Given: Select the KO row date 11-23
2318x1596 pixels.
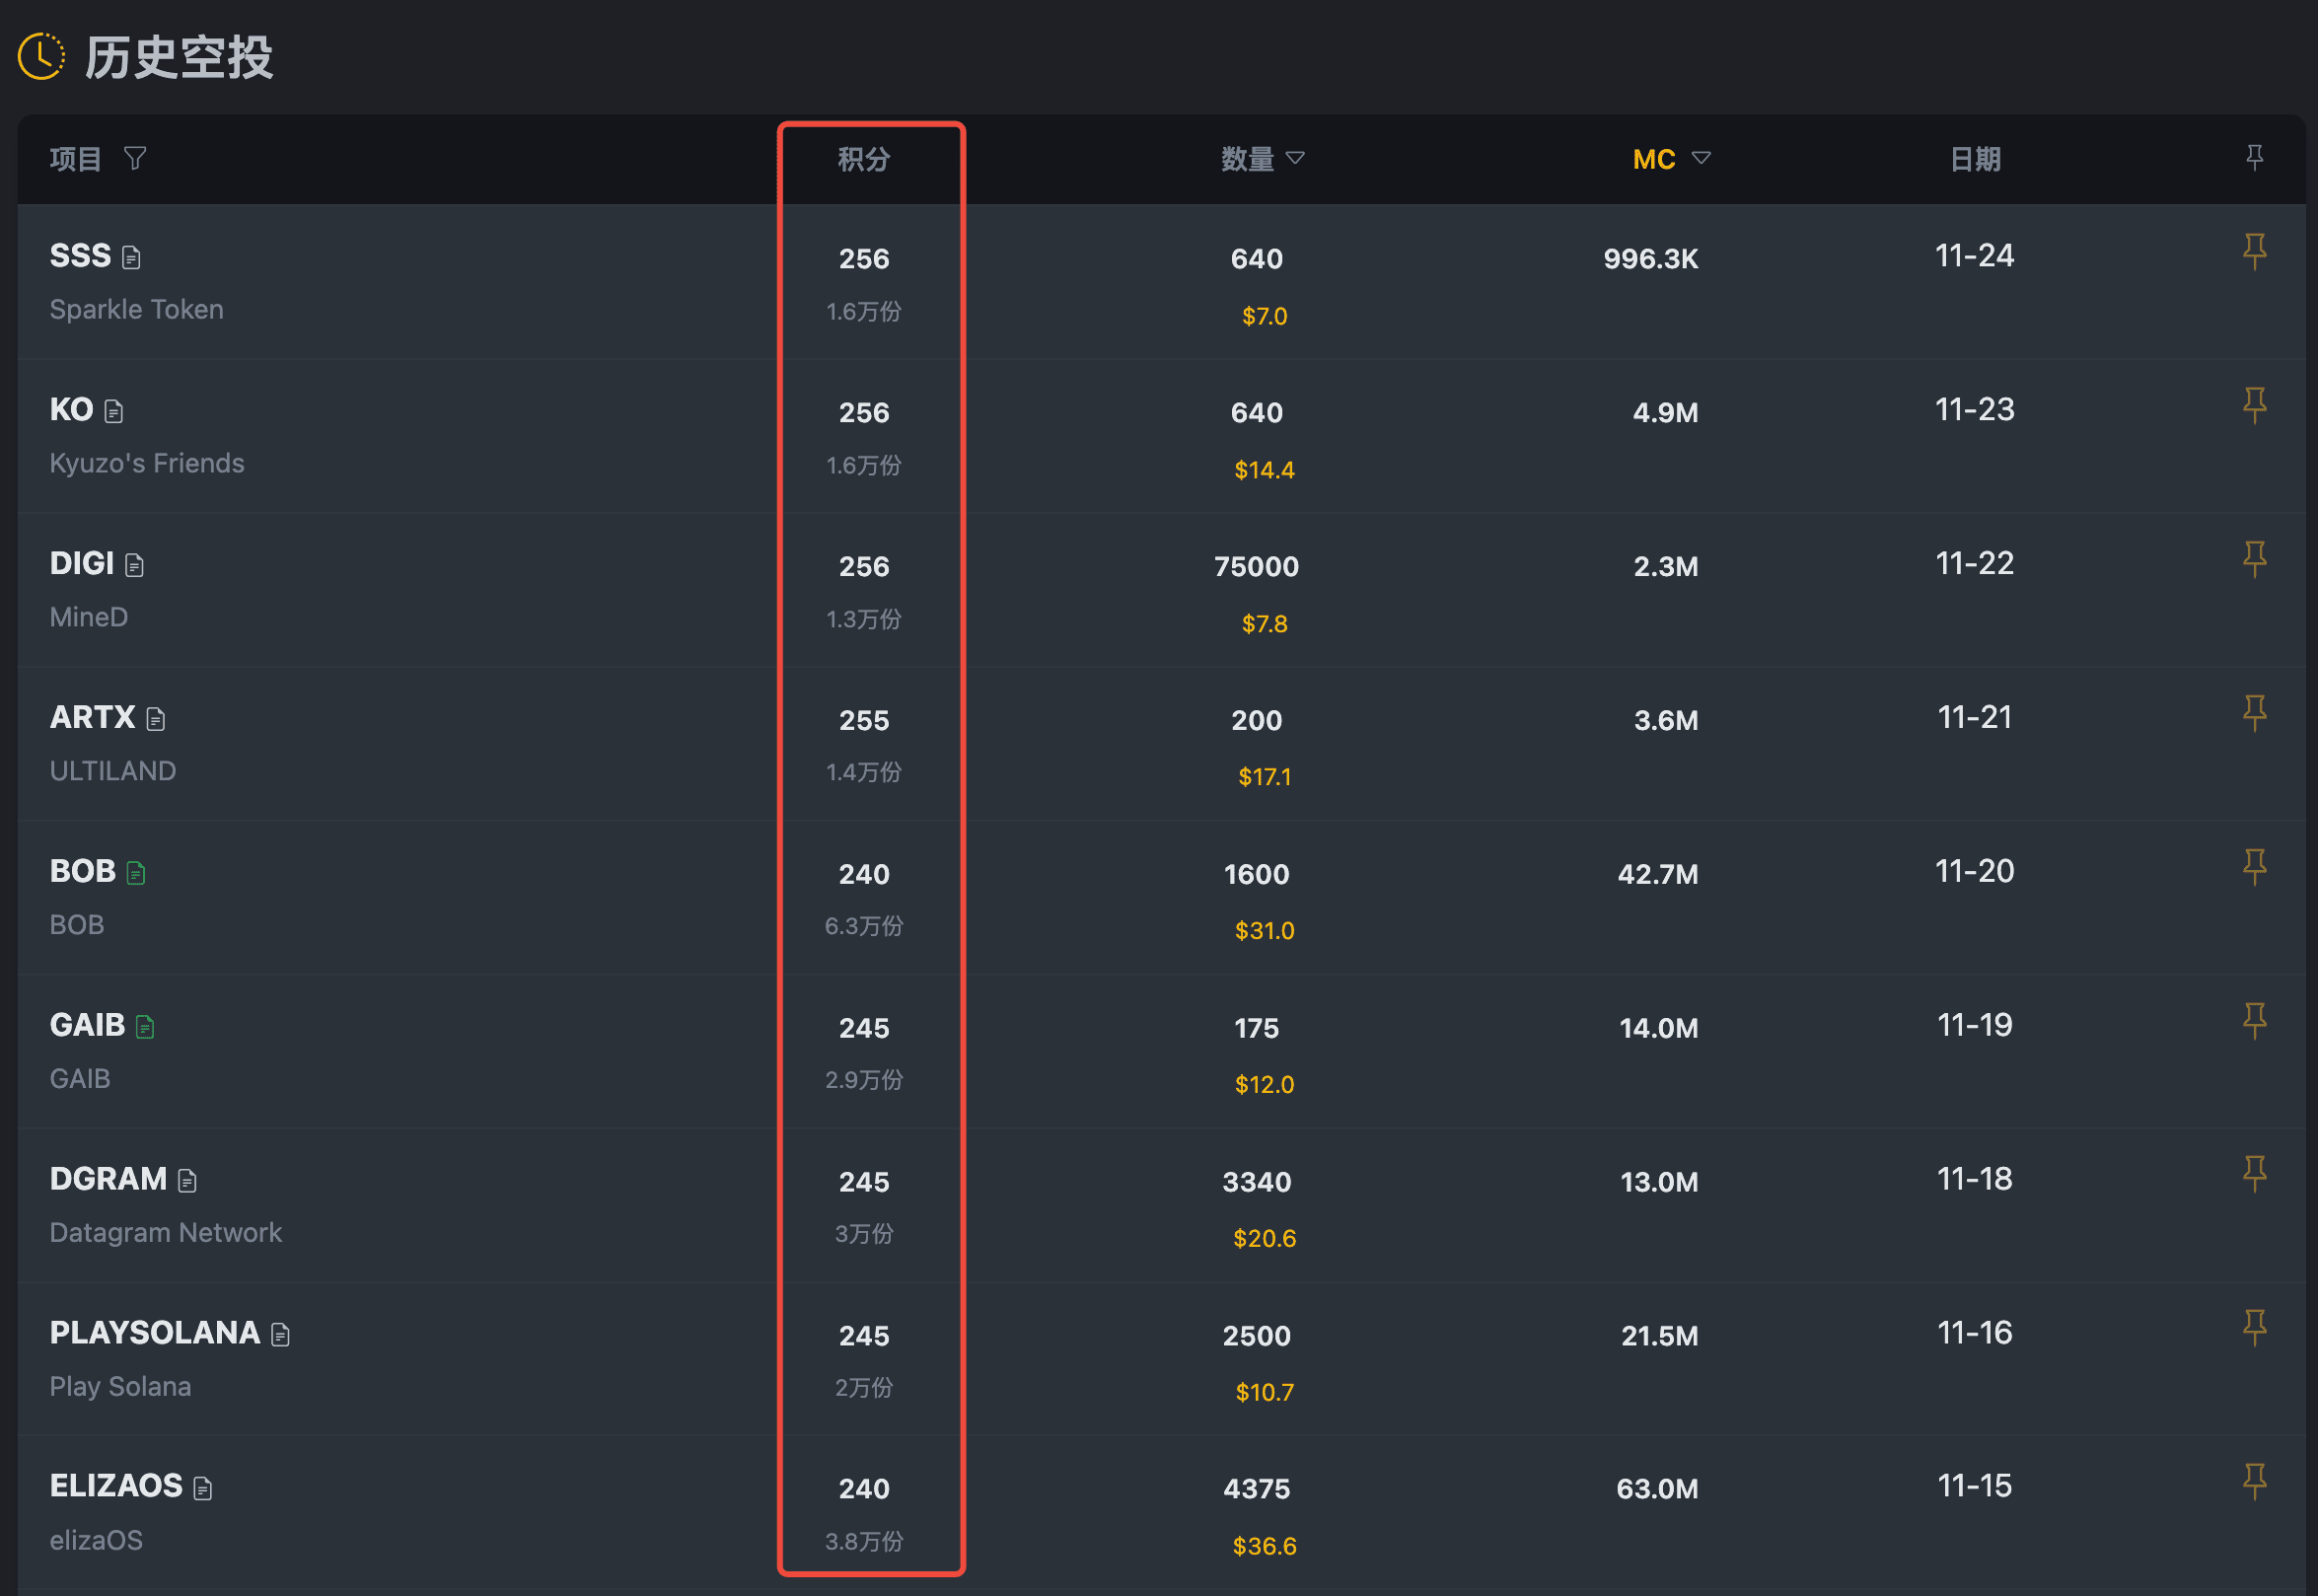Looking at the screenshot, I should (1974, 410).
